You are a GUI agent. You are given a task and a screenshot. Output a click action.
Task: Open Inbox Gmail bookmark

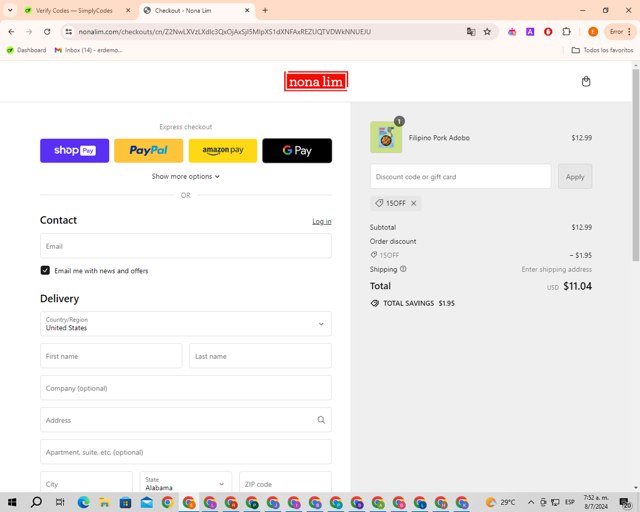[88, 50]
